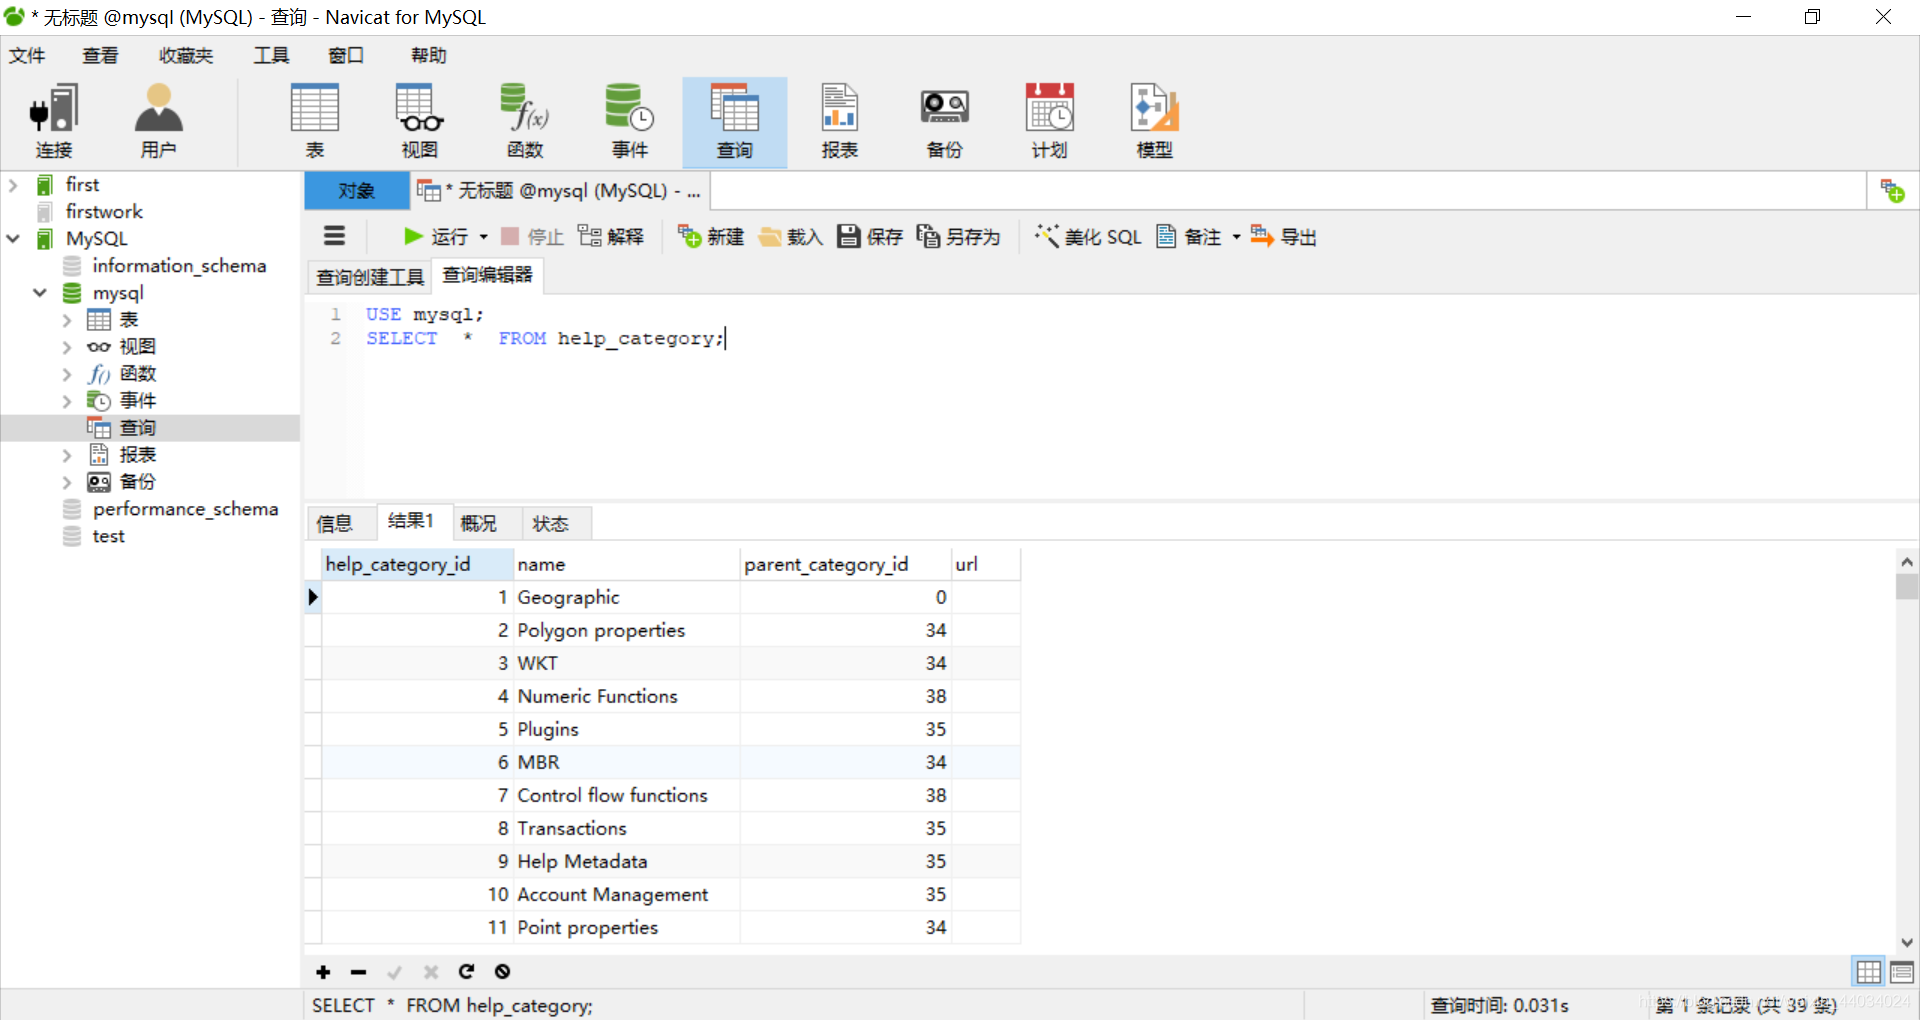Open the 收藏夹 favorites menu
The image size is (1920, 1020).
pos(186,55)
